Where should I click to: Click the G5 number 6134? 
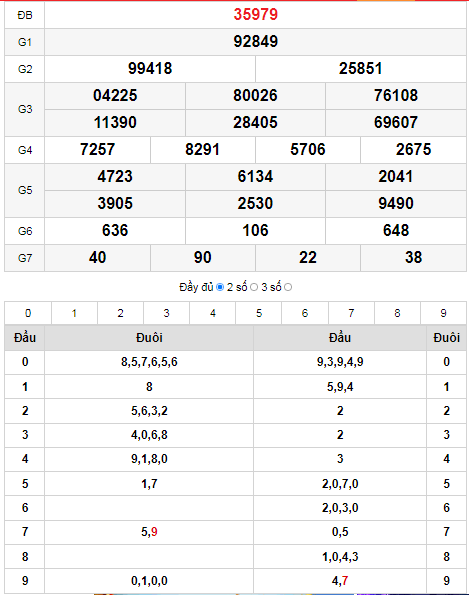[255, 176]
